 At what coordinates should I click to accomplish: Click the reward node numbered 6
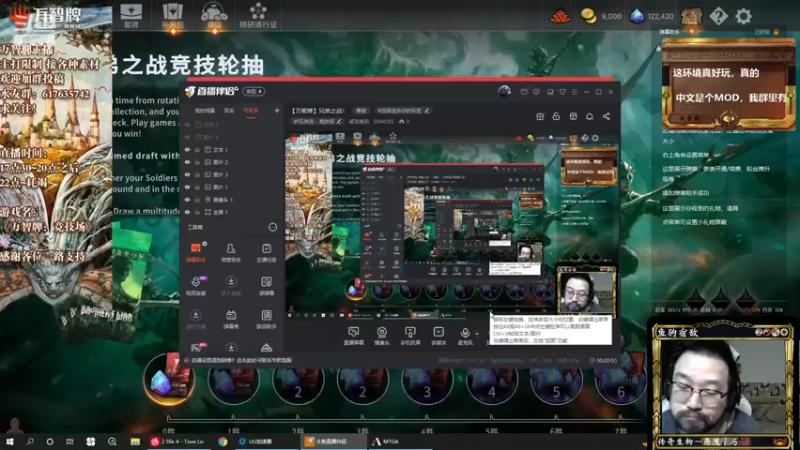tap(620, 381)
